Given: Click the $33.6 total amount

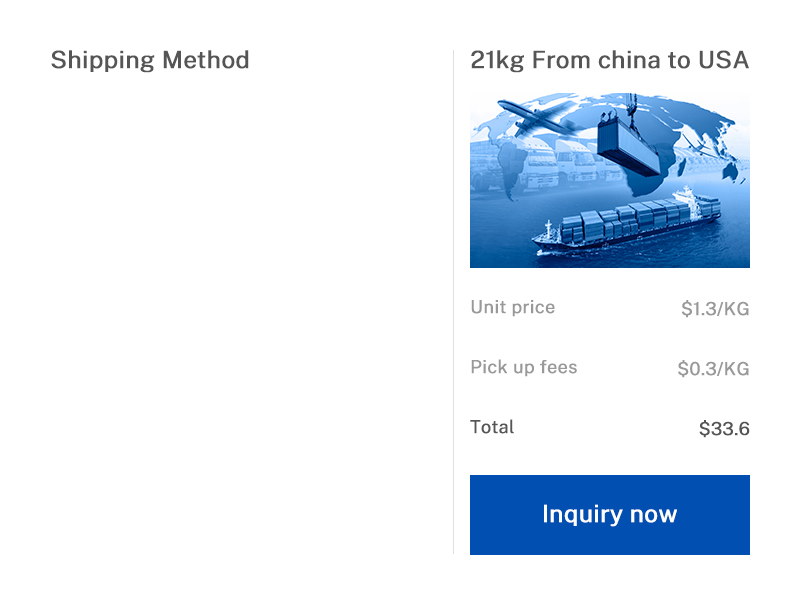Looking at the screenshot, I should pyautogui.click(x=724, y=428).
